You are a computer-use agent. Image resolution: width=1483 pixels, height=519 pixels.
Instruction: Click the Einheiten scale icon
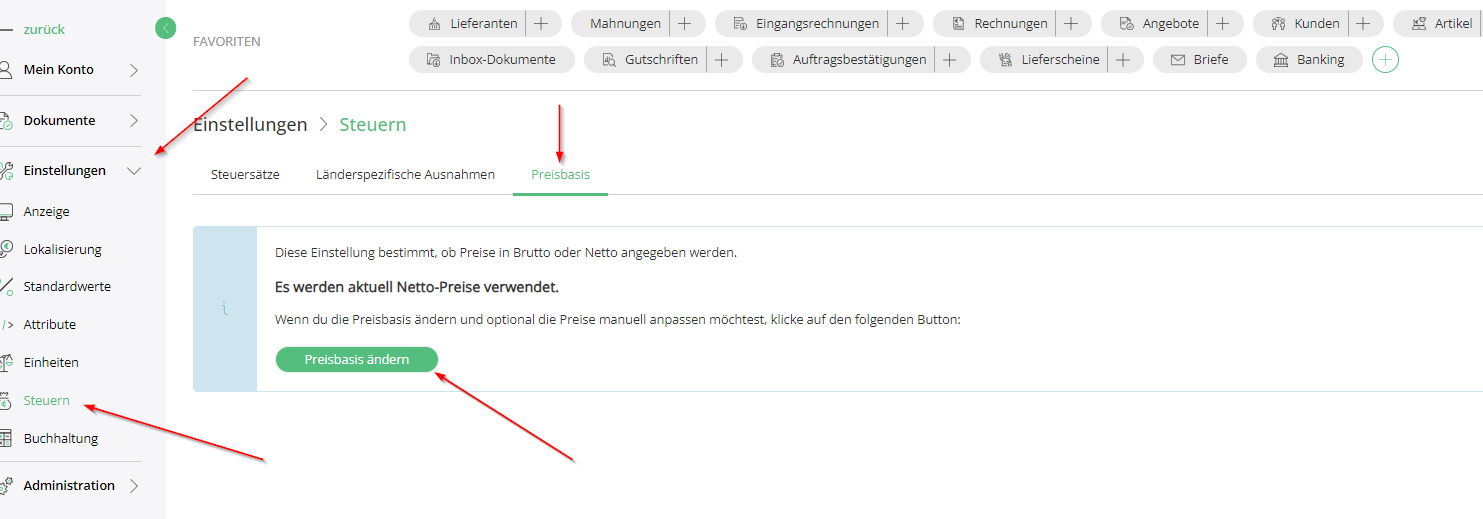tap(5, 363)
